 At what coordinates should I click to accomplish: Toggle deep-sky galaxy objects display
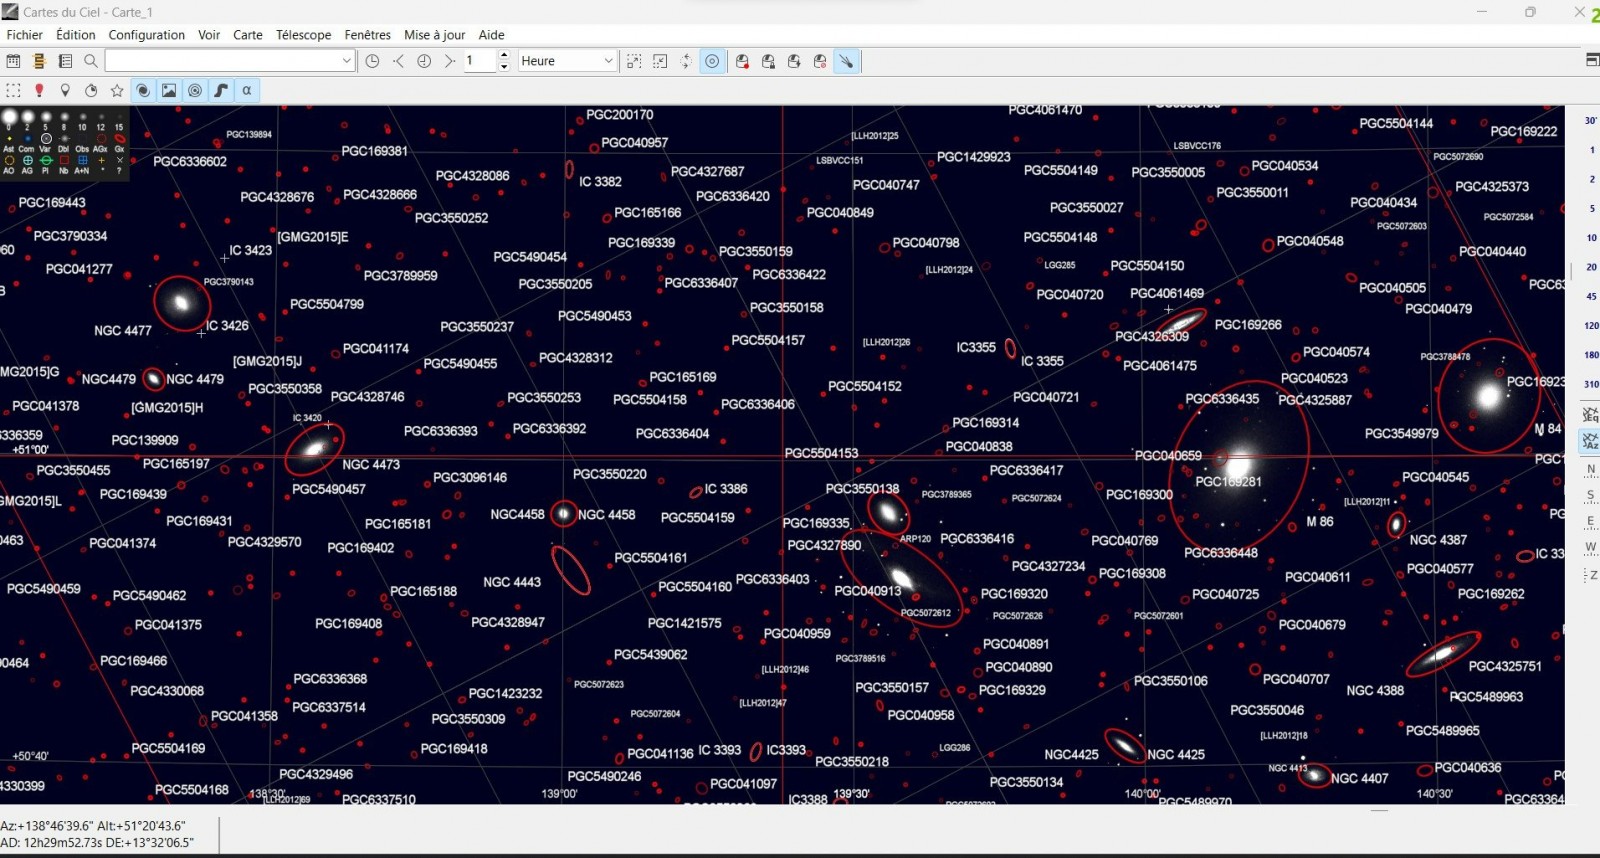143,90
